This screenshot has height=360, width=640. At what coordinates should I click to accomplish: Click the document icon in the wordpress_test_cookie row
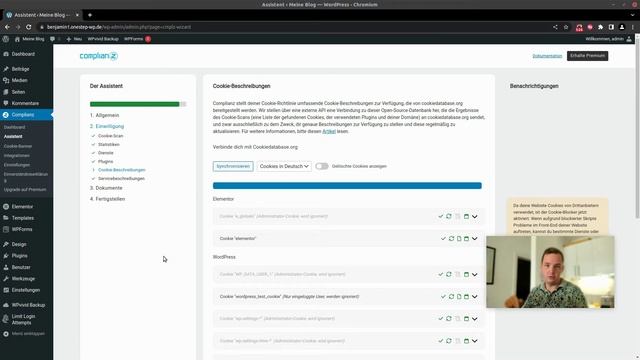click(459, 297)
